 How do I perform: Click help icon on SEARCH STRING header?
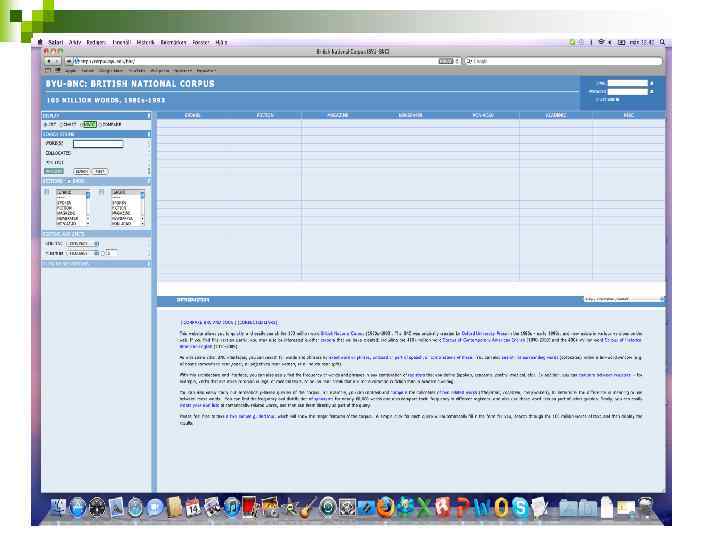coord(148,135)
